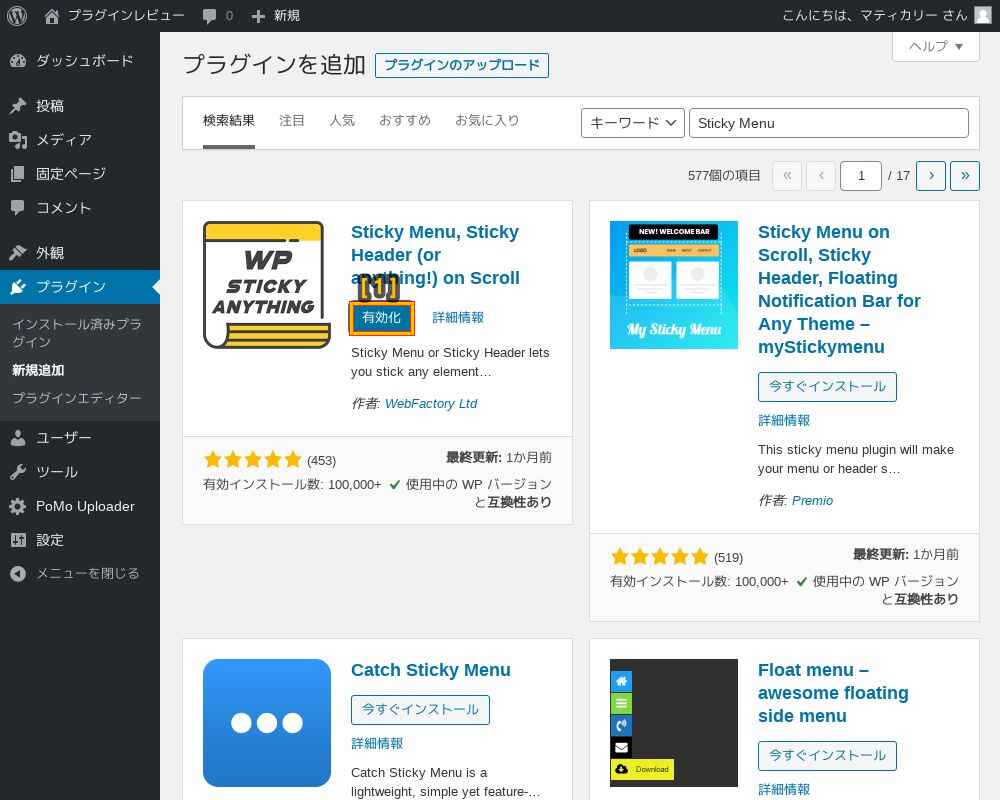Viewport: 1000px width, 800px height.
Task: Collapse menu via メニューを閉じる arrow icon
Action: tap(18, 574)
